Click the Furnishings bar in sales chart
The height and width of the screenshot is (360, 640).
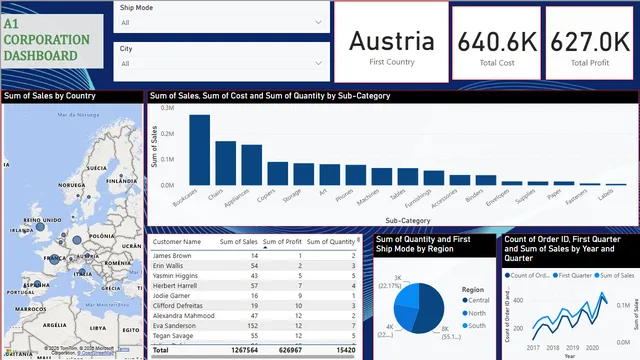pos(434,178)
